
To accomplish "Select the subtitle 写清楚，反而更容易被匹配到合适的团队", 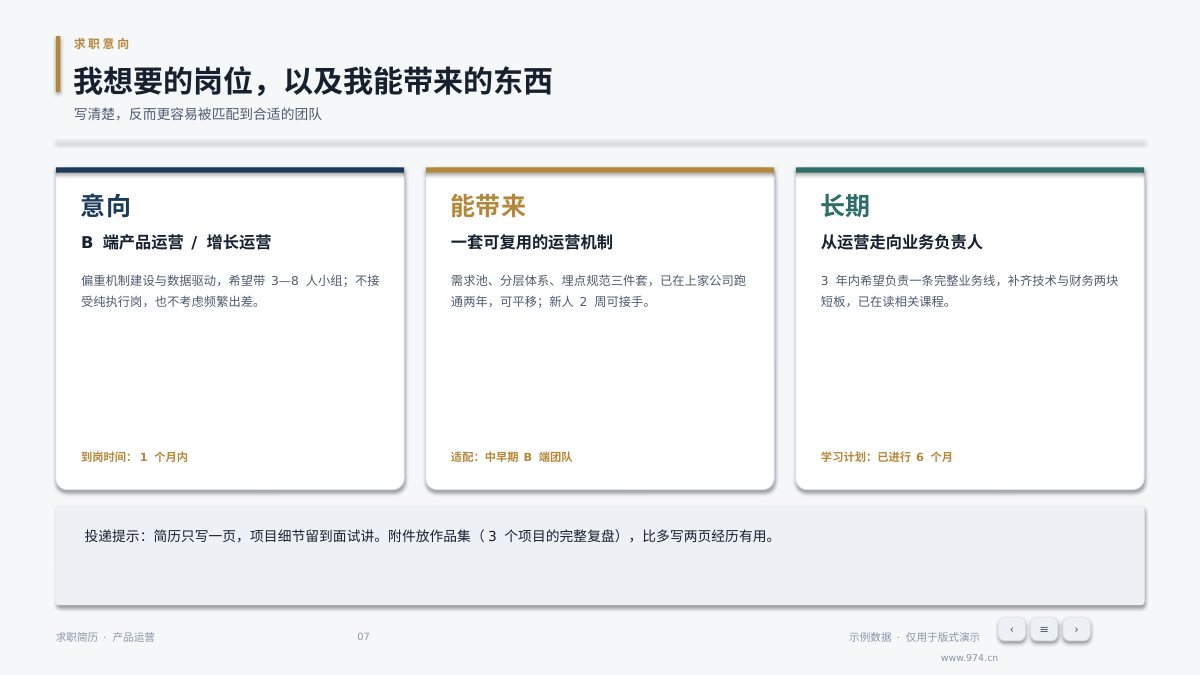I will [x=198, y=114].
